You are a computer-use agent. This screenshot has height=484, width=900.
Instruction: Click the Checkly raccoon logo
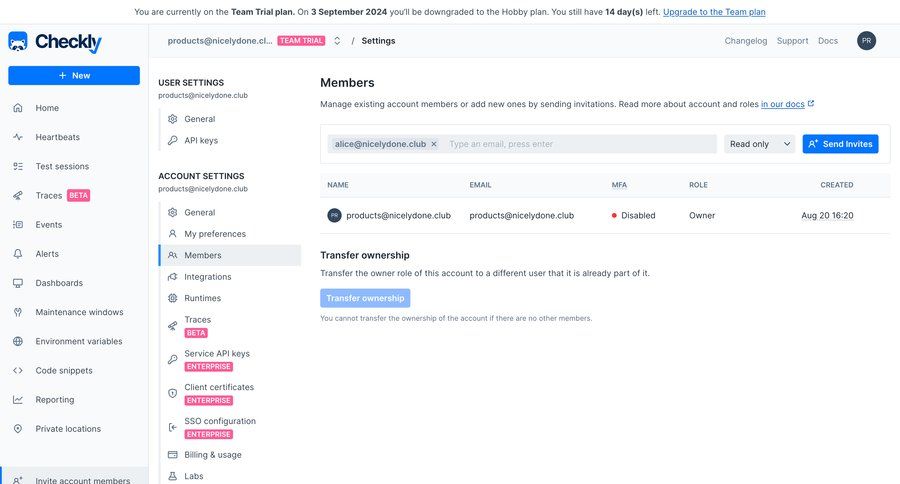18,41
